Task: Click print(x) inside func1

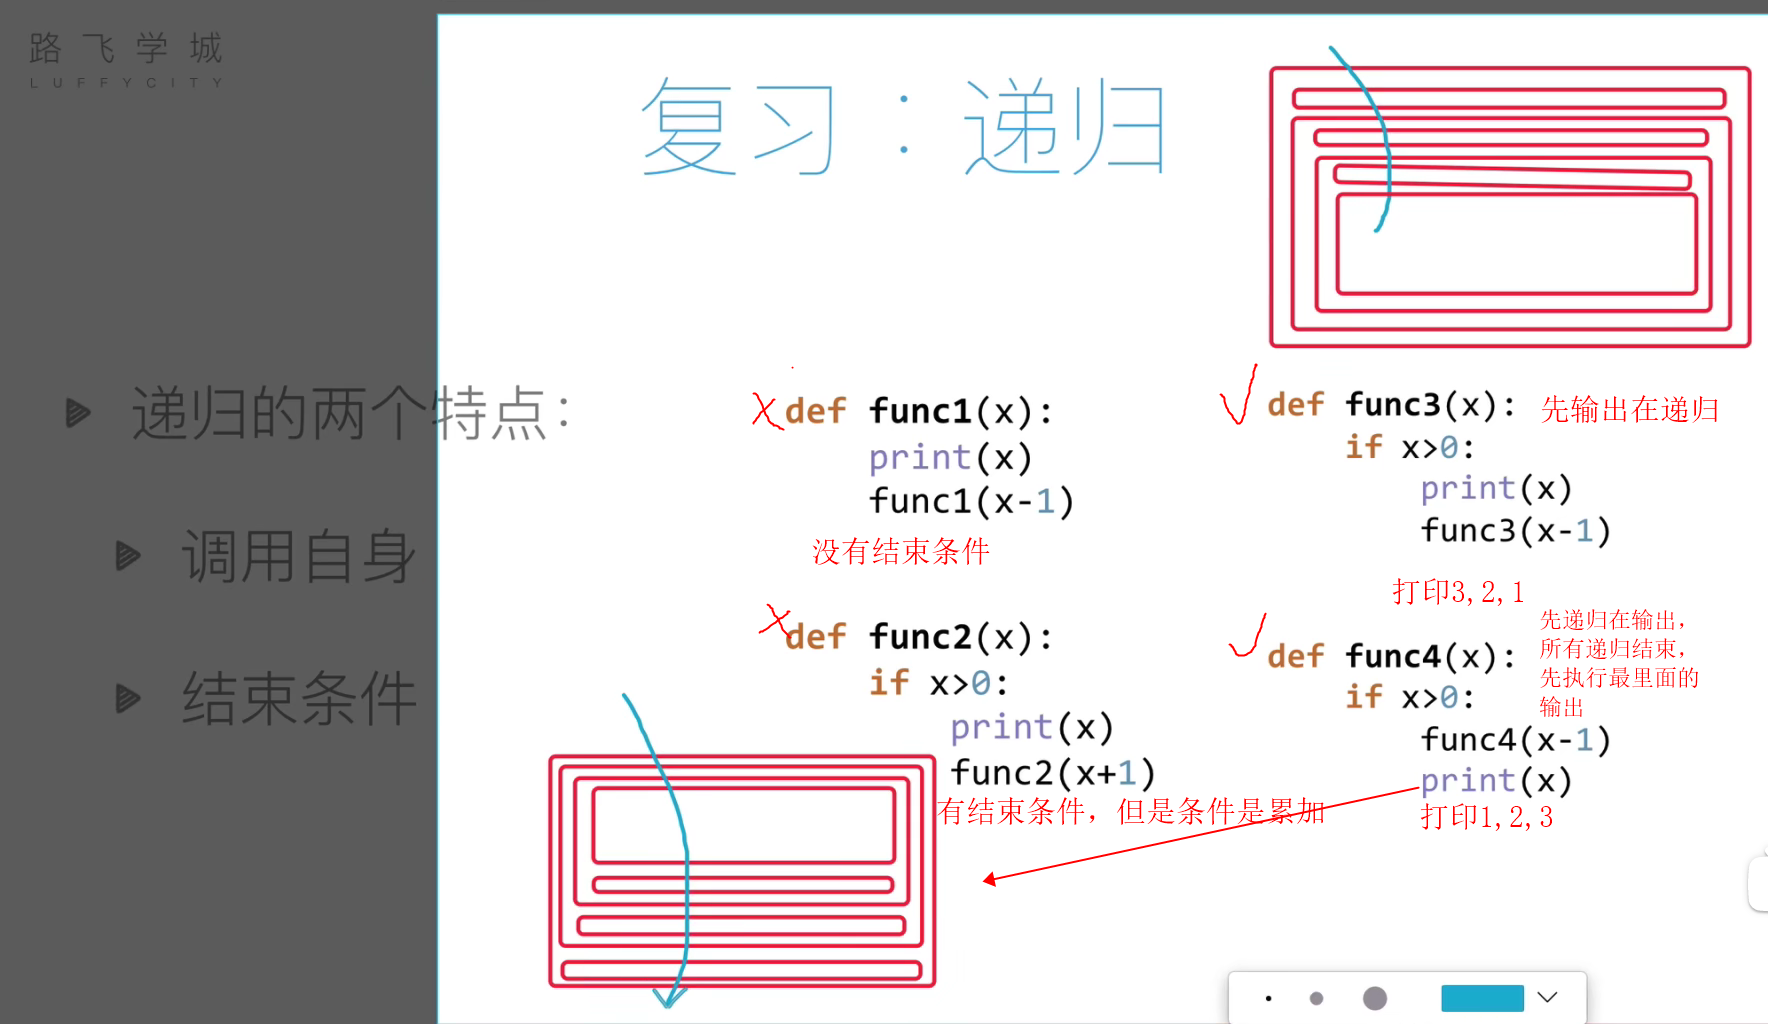Action: (x=950, y=457)
